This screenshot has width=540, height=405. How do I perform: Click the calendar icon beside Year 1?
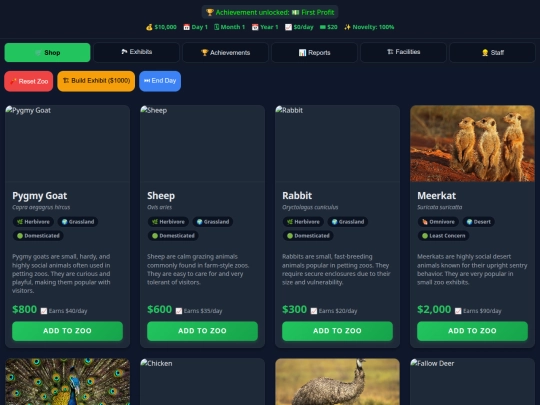point(255,27)
